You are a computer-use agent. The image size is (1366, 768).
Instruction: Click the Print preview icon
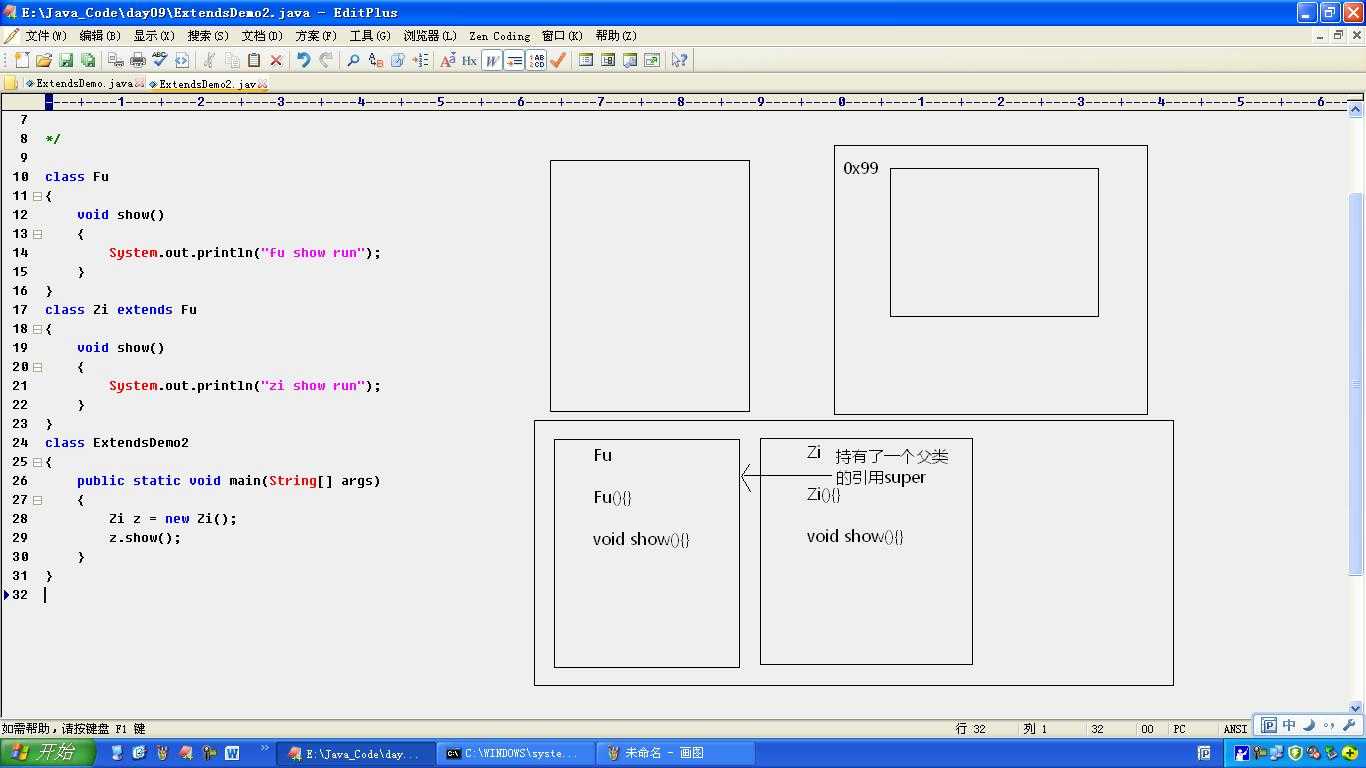(116, 60)
